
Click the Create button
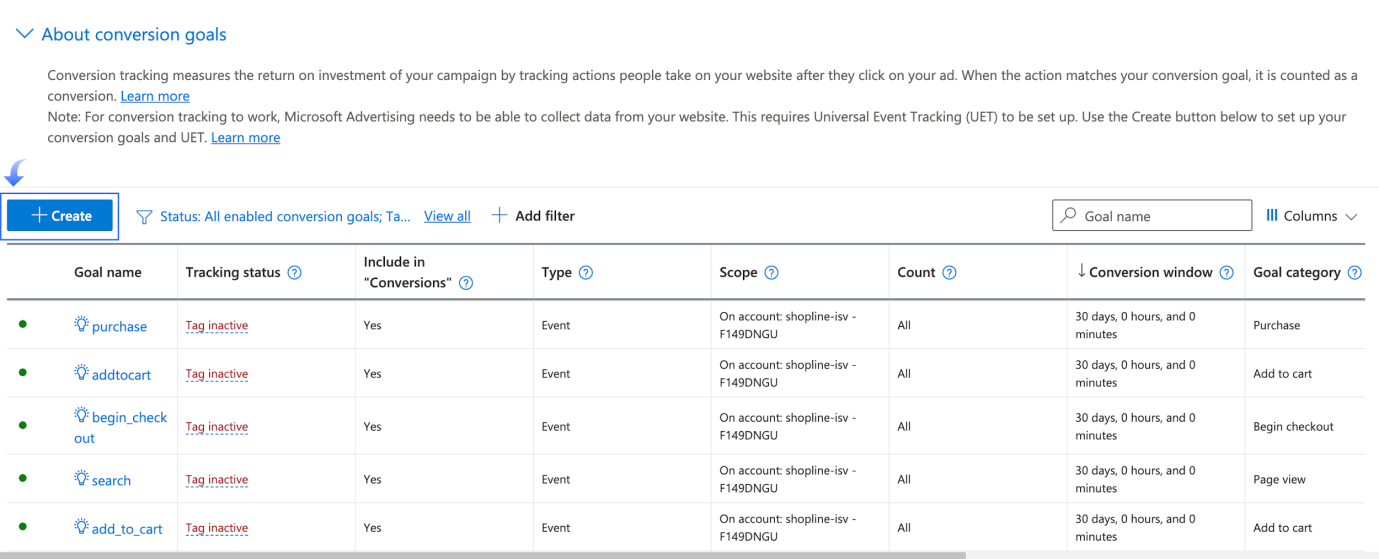[x=61, y=216]
